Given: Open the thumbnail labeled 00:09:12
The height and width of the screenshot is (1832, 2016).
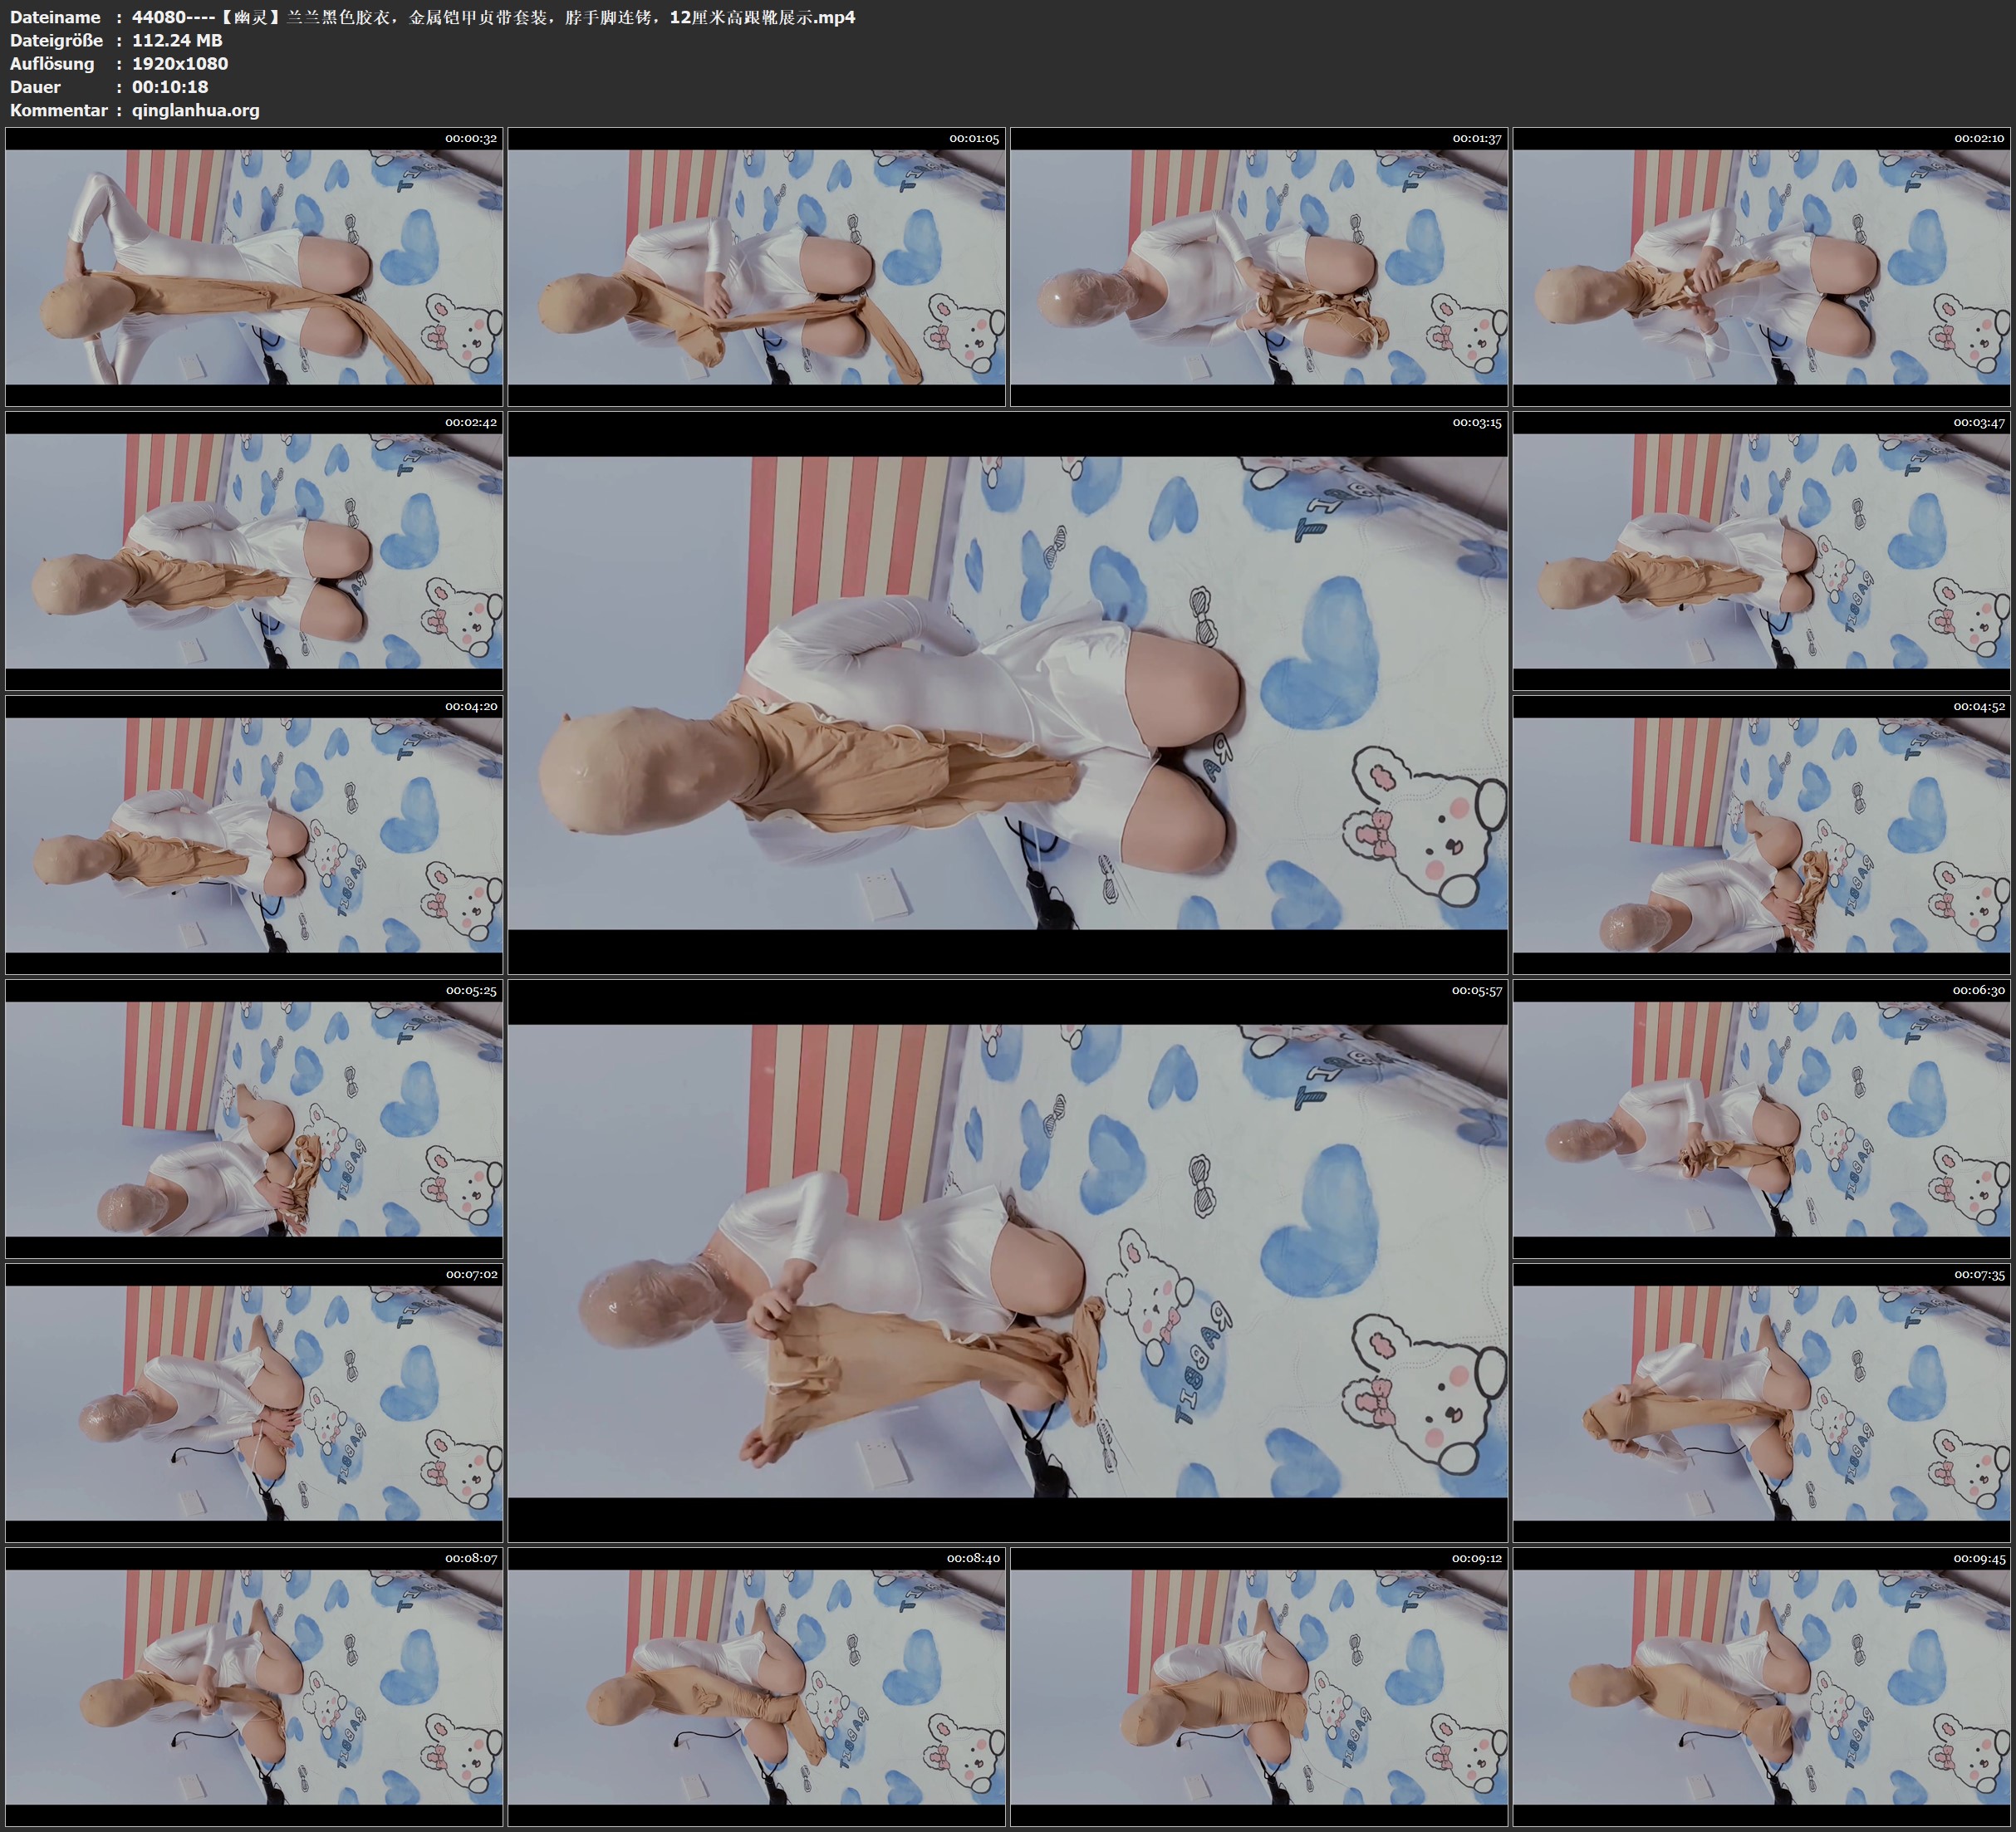Looking at the screenshot, I should [x=1259, y=1687].
